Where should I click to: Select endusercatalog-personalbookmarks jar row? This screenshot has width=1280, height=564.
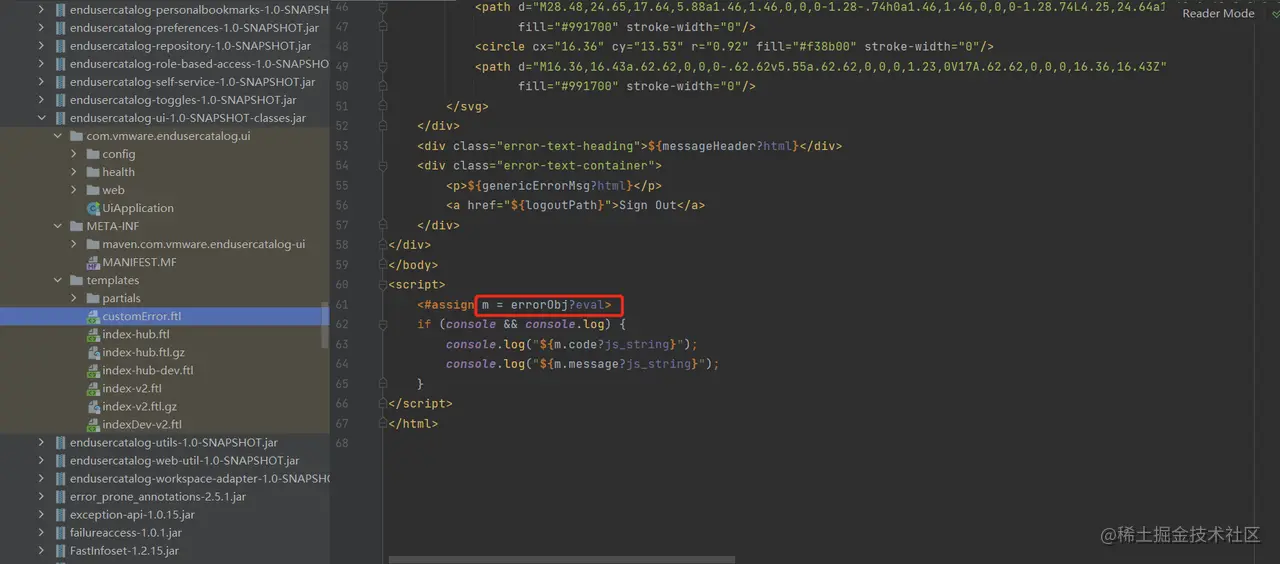pyautogui.click(x=165, y=10)
